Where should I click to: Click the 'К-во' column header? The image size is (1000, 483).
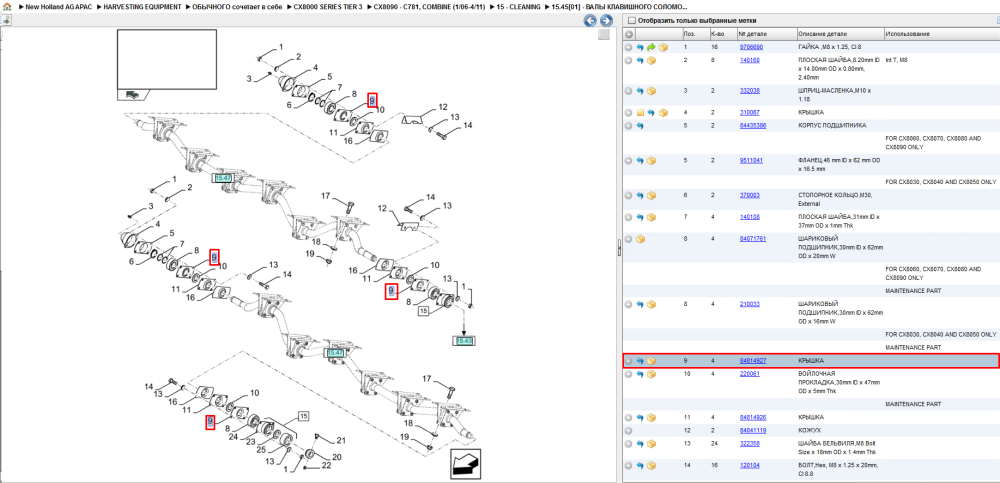coord(722,34)
